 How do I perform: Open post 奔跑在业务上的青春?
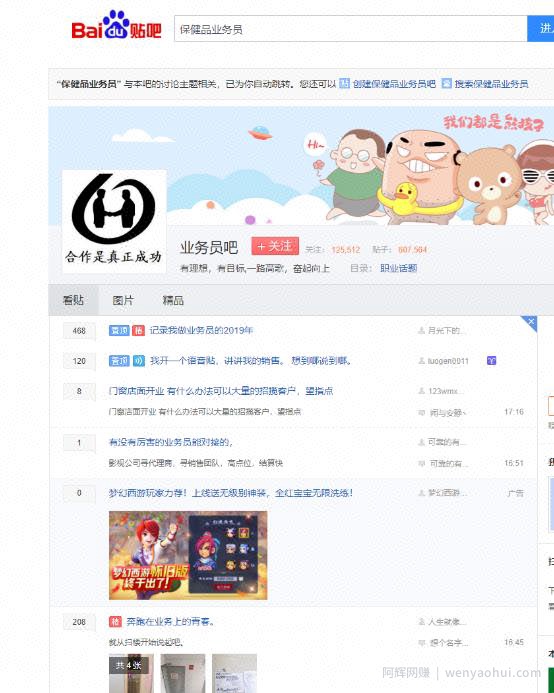(x=171, y=622)
